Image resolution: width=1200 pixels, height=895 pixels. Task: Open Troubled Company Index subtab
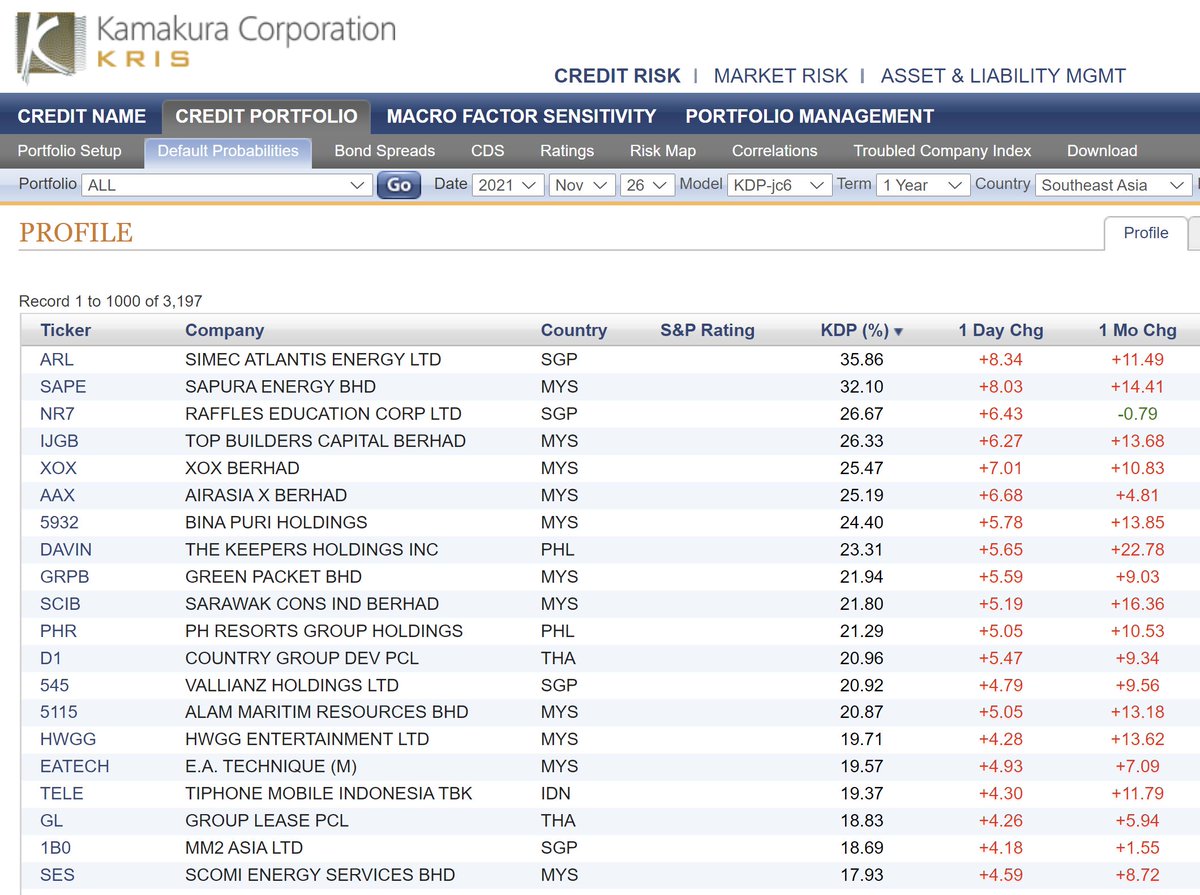(x=942, y=151)
